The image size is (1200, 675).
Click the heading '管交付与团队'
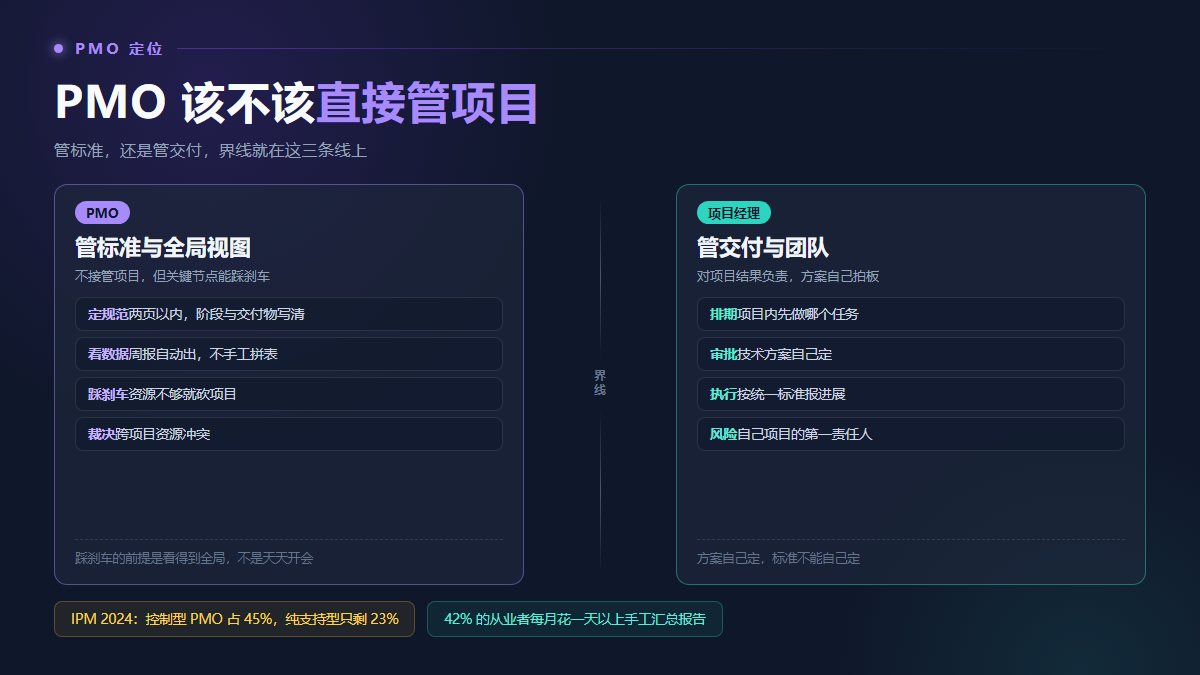coord(763,248)
